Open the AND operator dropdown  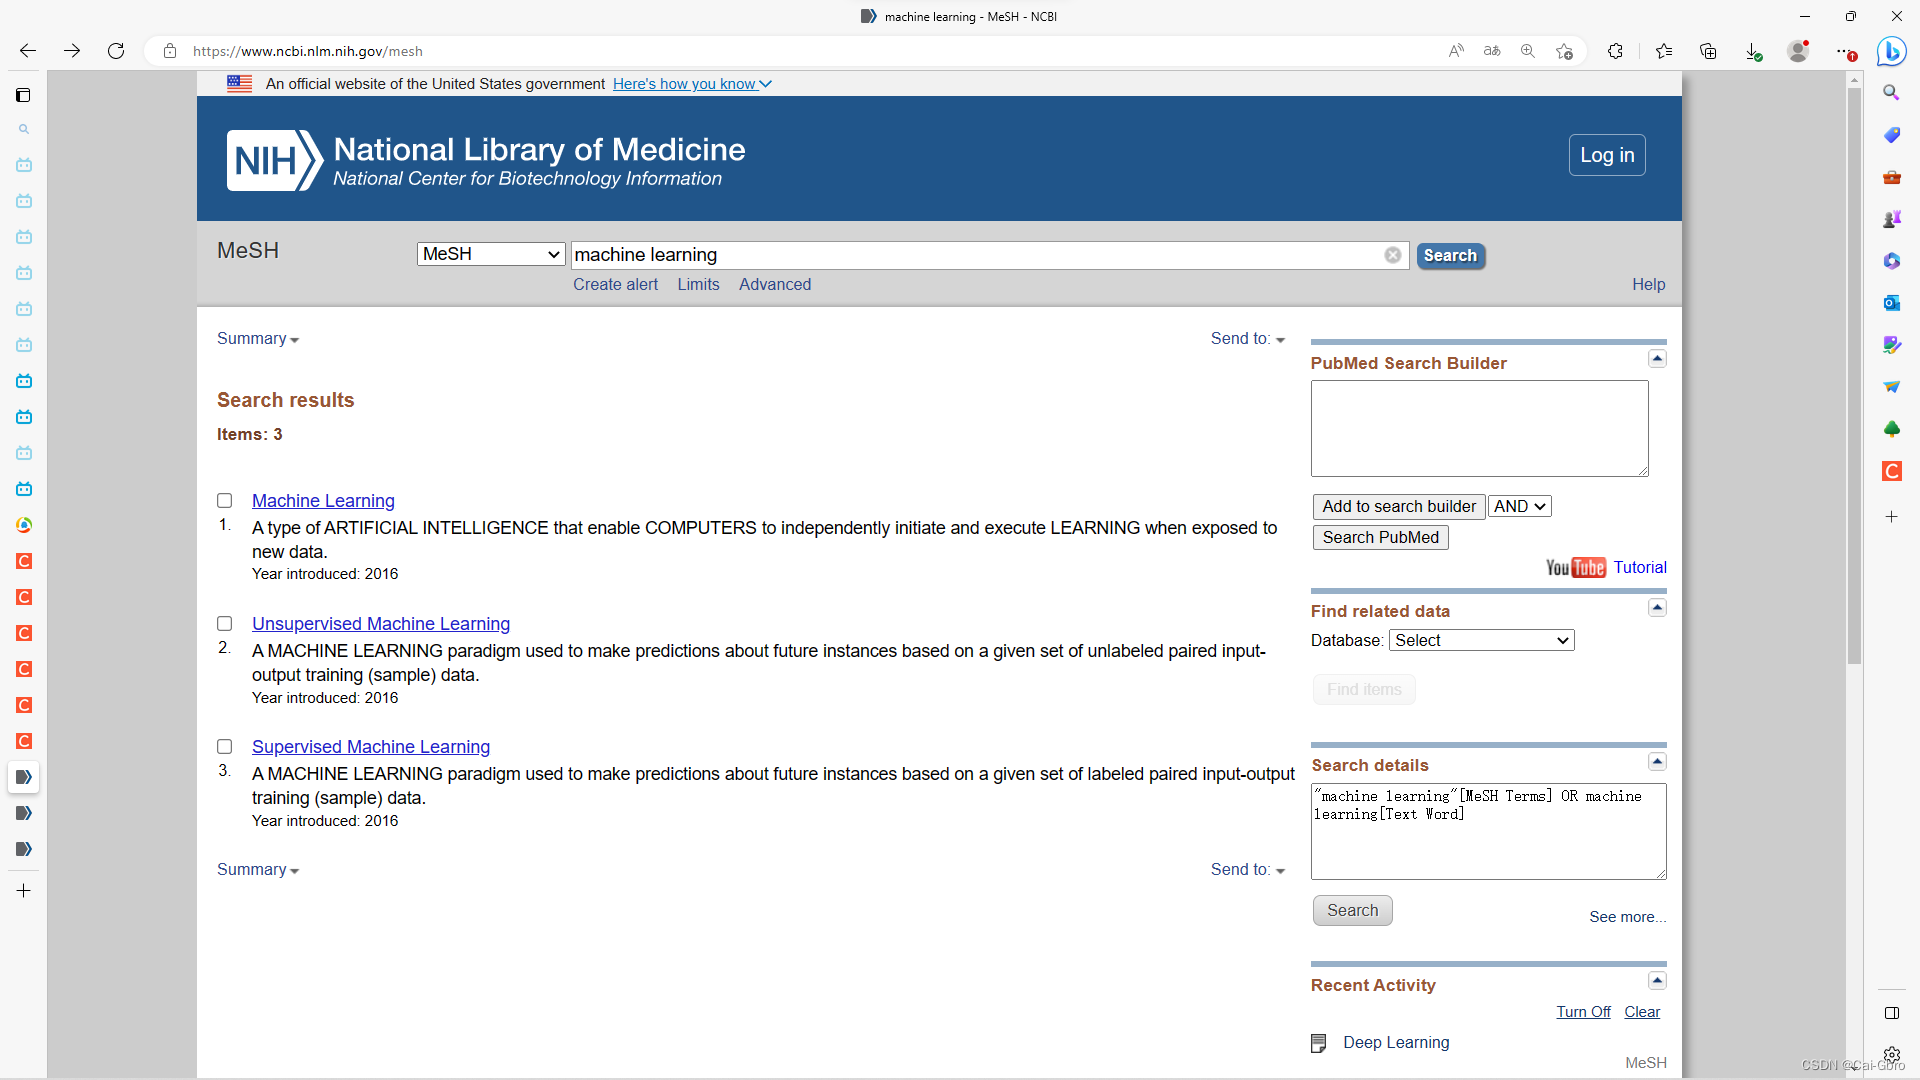point(1519,507)
